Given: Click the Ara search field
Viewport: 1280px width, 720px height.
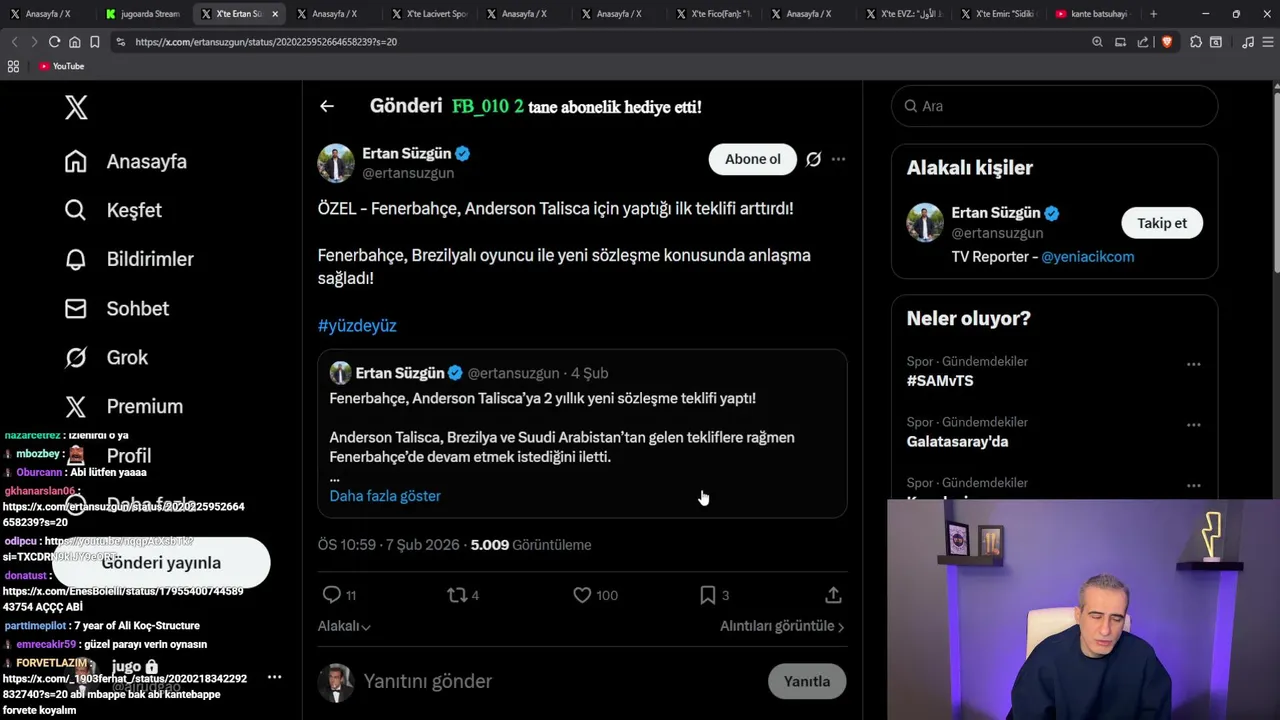Looking at the screenshot, I should (1054, 106).
